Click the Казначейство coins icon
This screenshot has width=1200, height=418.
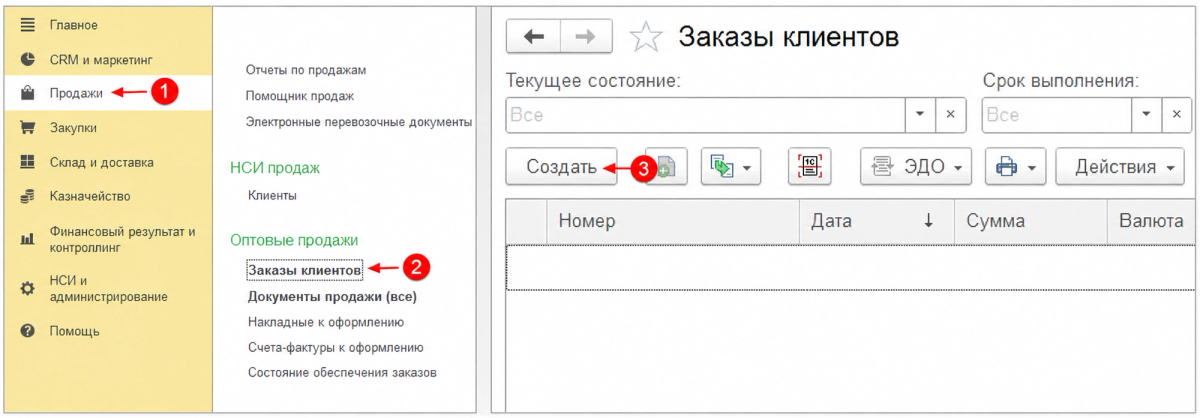pyautogui.click(x=28, y=196)
